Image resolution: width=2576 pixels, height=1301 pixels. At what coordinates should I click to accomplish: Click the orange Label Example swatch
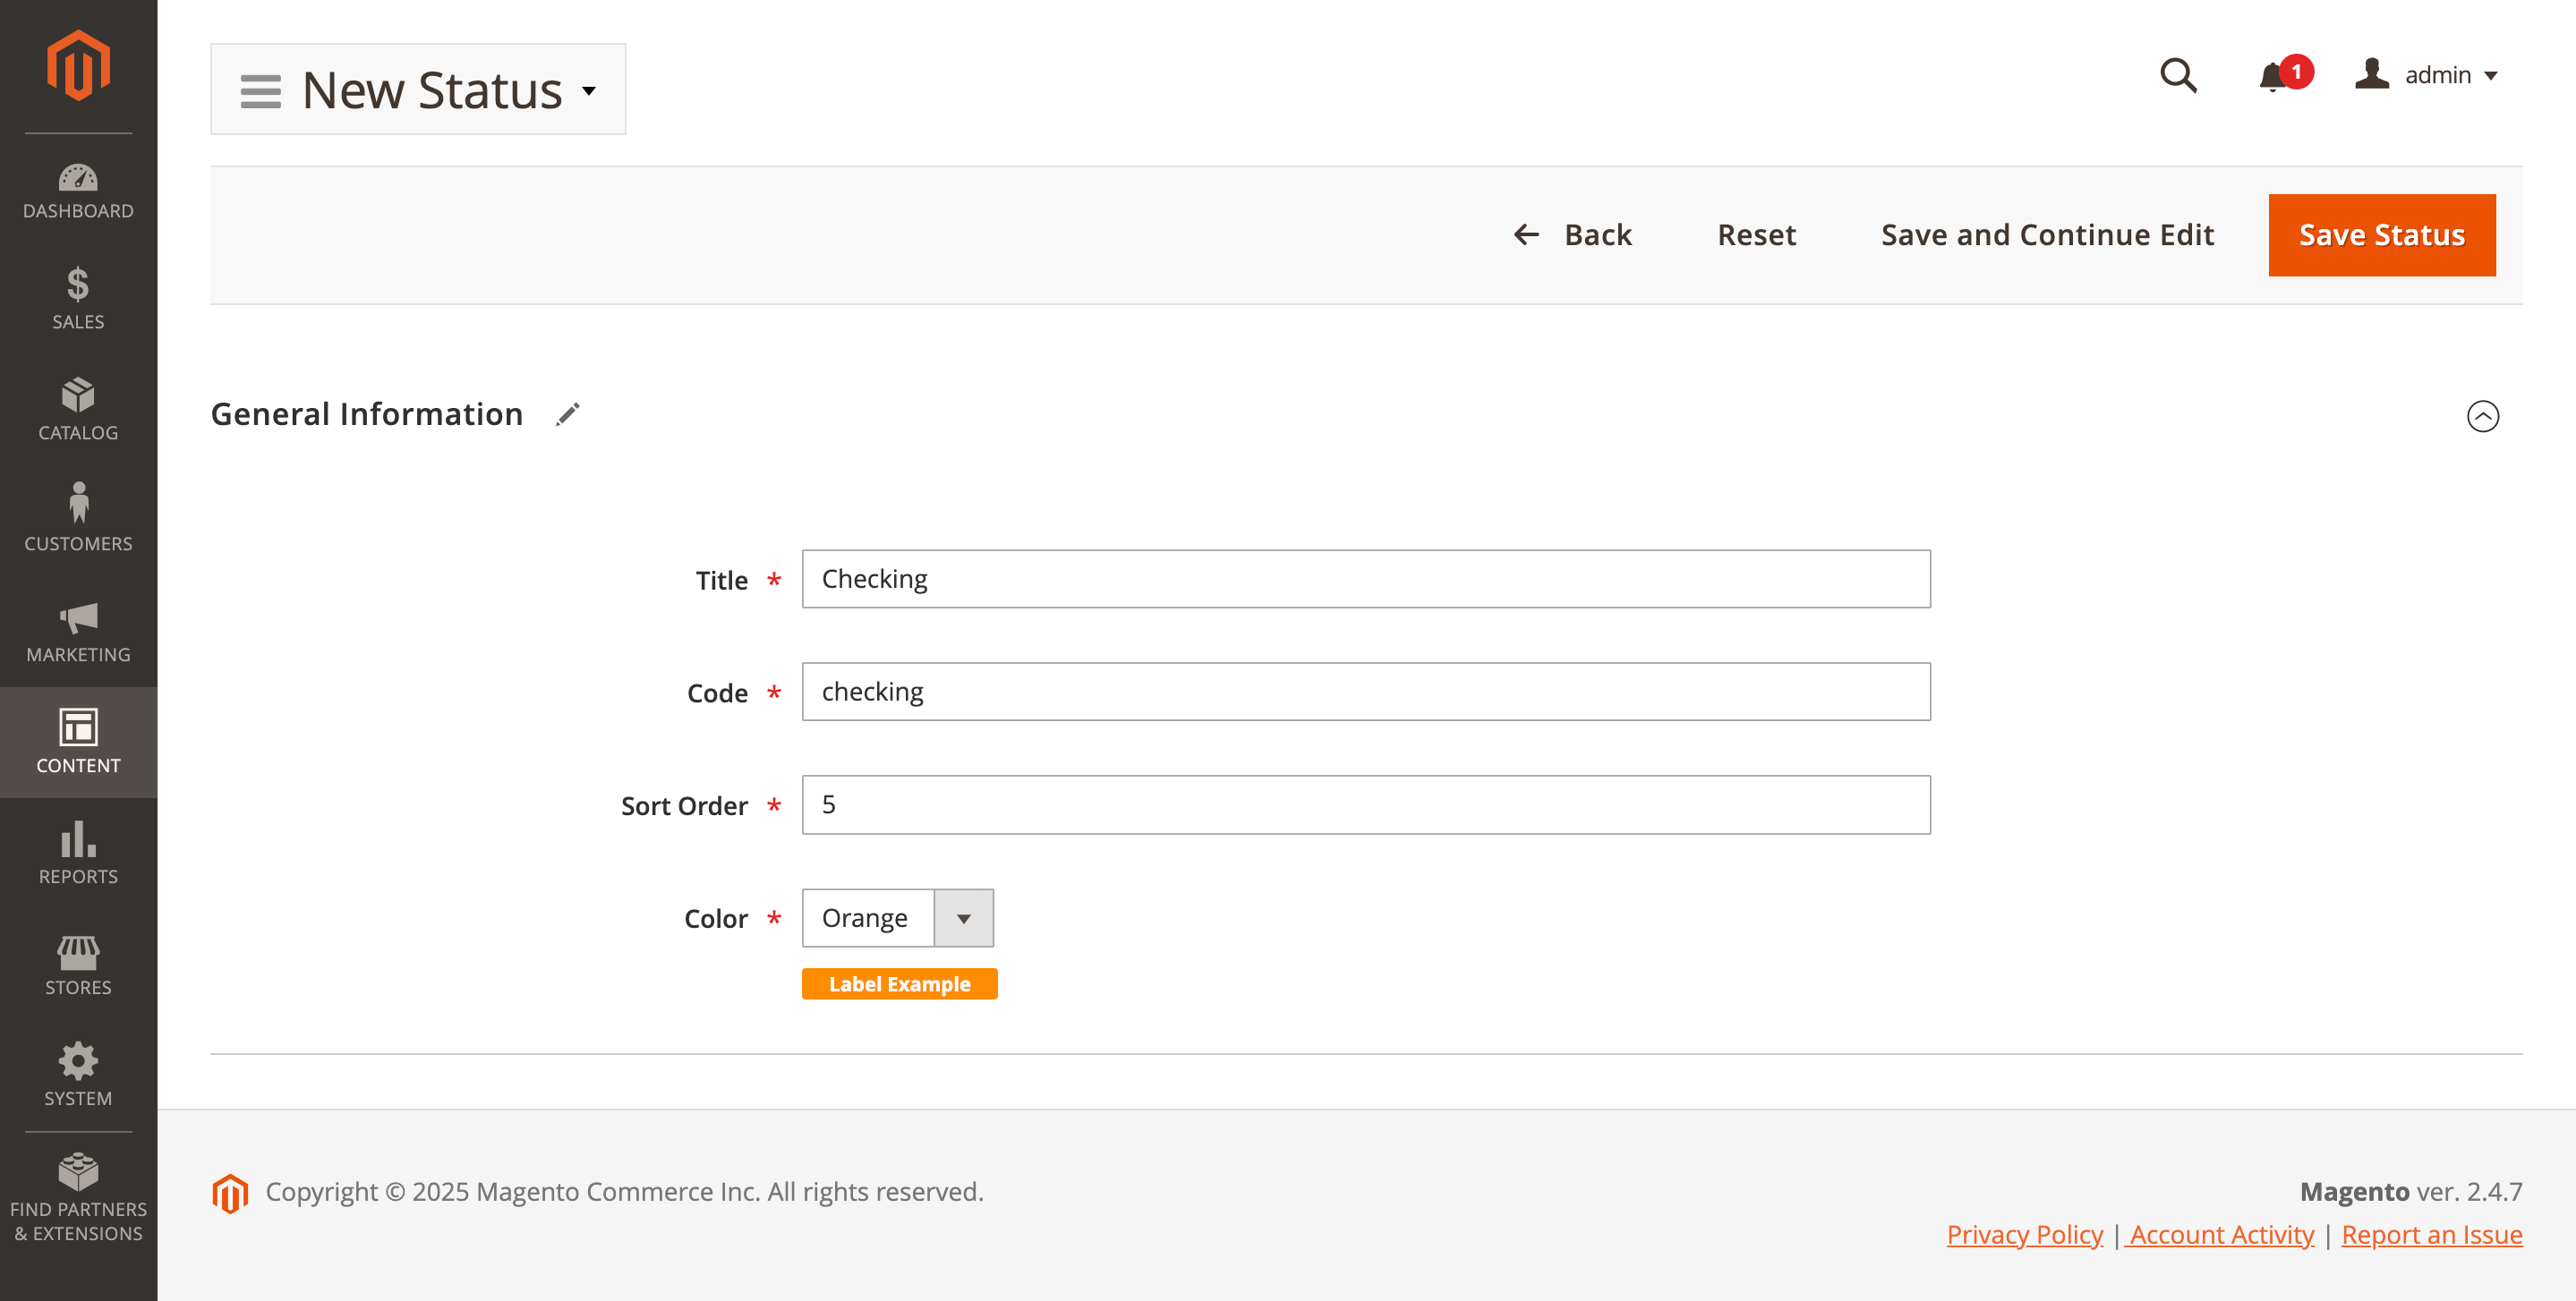[x=899, y=984]
